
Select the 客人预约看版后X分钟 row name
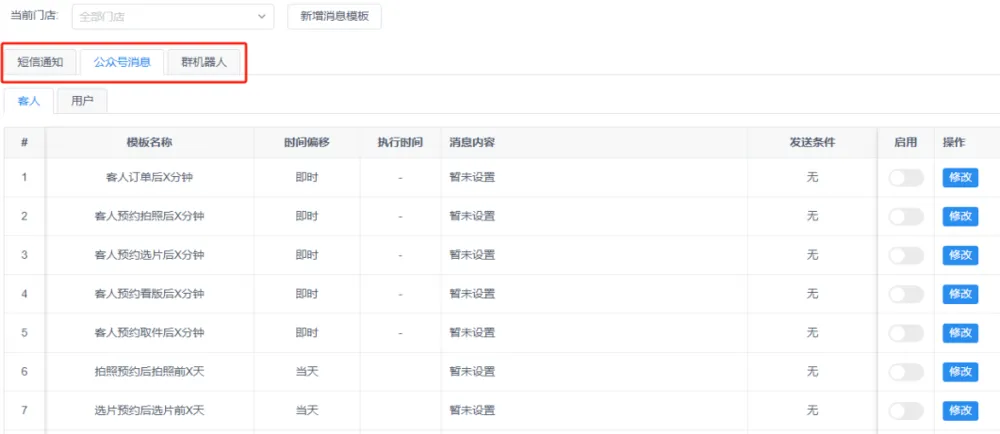(149, 294)
